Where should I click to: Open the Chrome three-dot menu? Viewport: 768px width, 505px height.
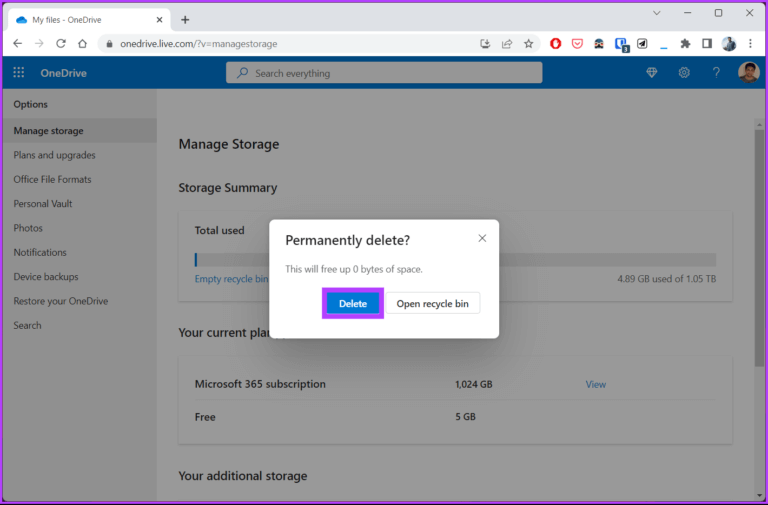pyautogui.click(x=750, y=44)
